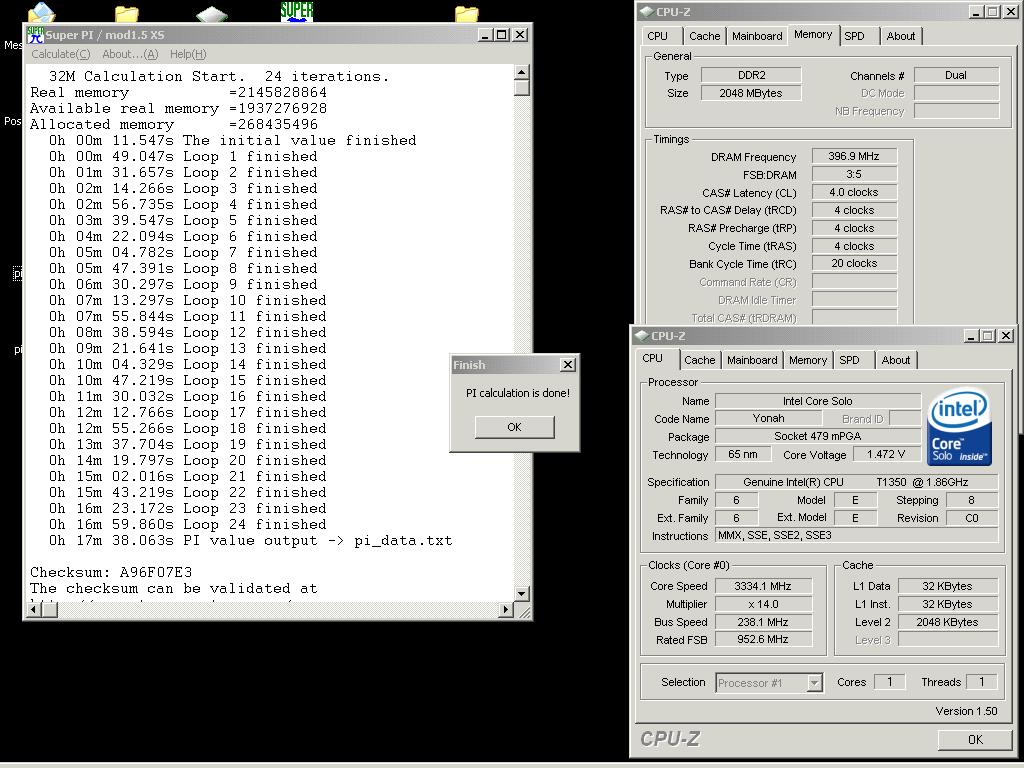
Task: Click the Bank Cycle Time value 20 clocks
Action: tap(854, 263)
